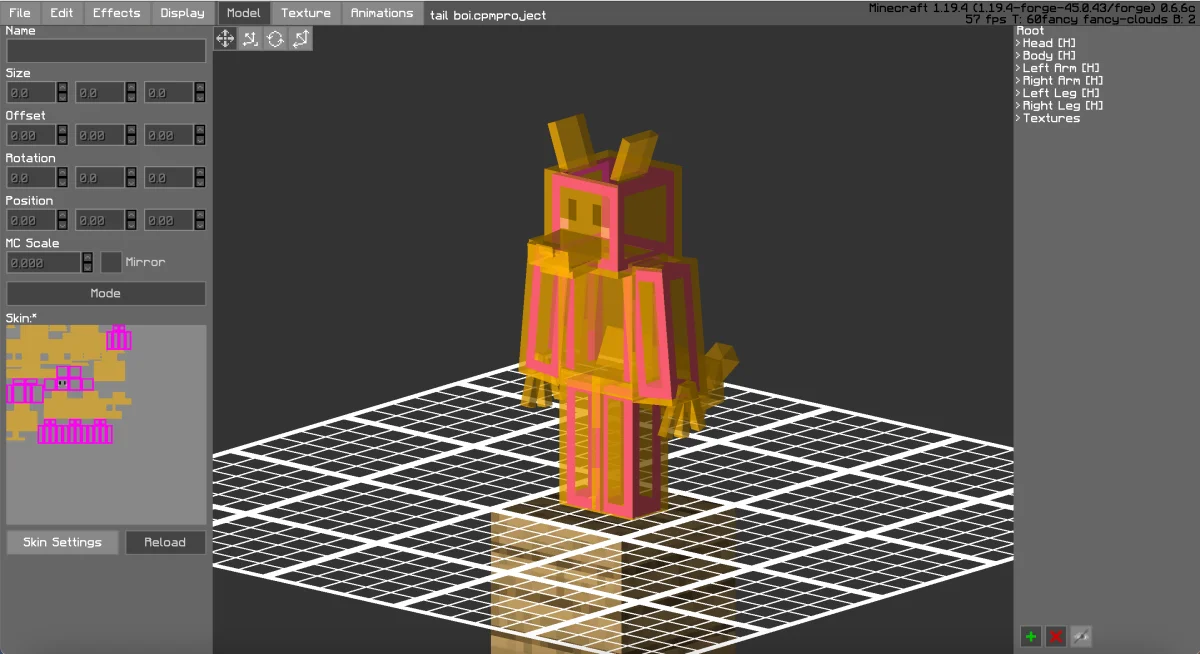Click the Size X value field
1200x654 pixels.
click(x=31, y=92)
